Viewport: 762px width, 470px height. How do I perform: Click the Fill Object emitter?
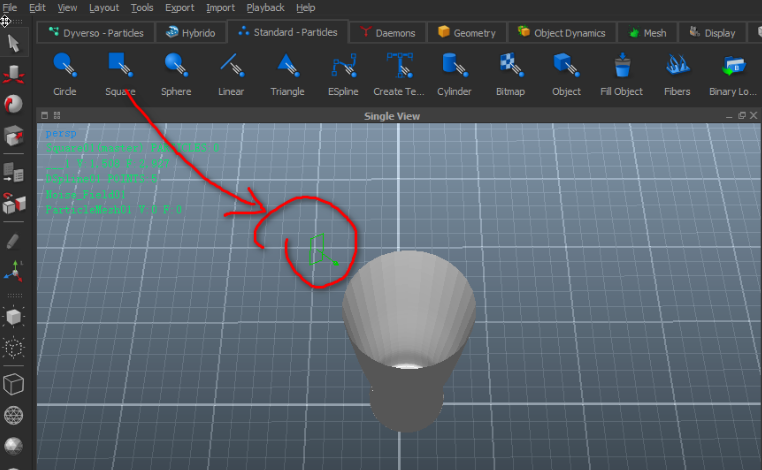pos(621,67)
